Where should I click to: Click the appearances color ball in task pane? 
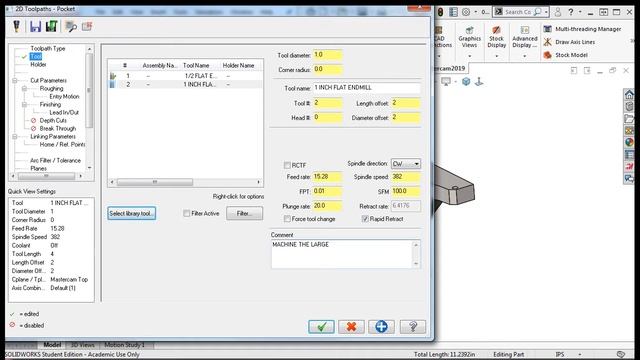[629, 142]
